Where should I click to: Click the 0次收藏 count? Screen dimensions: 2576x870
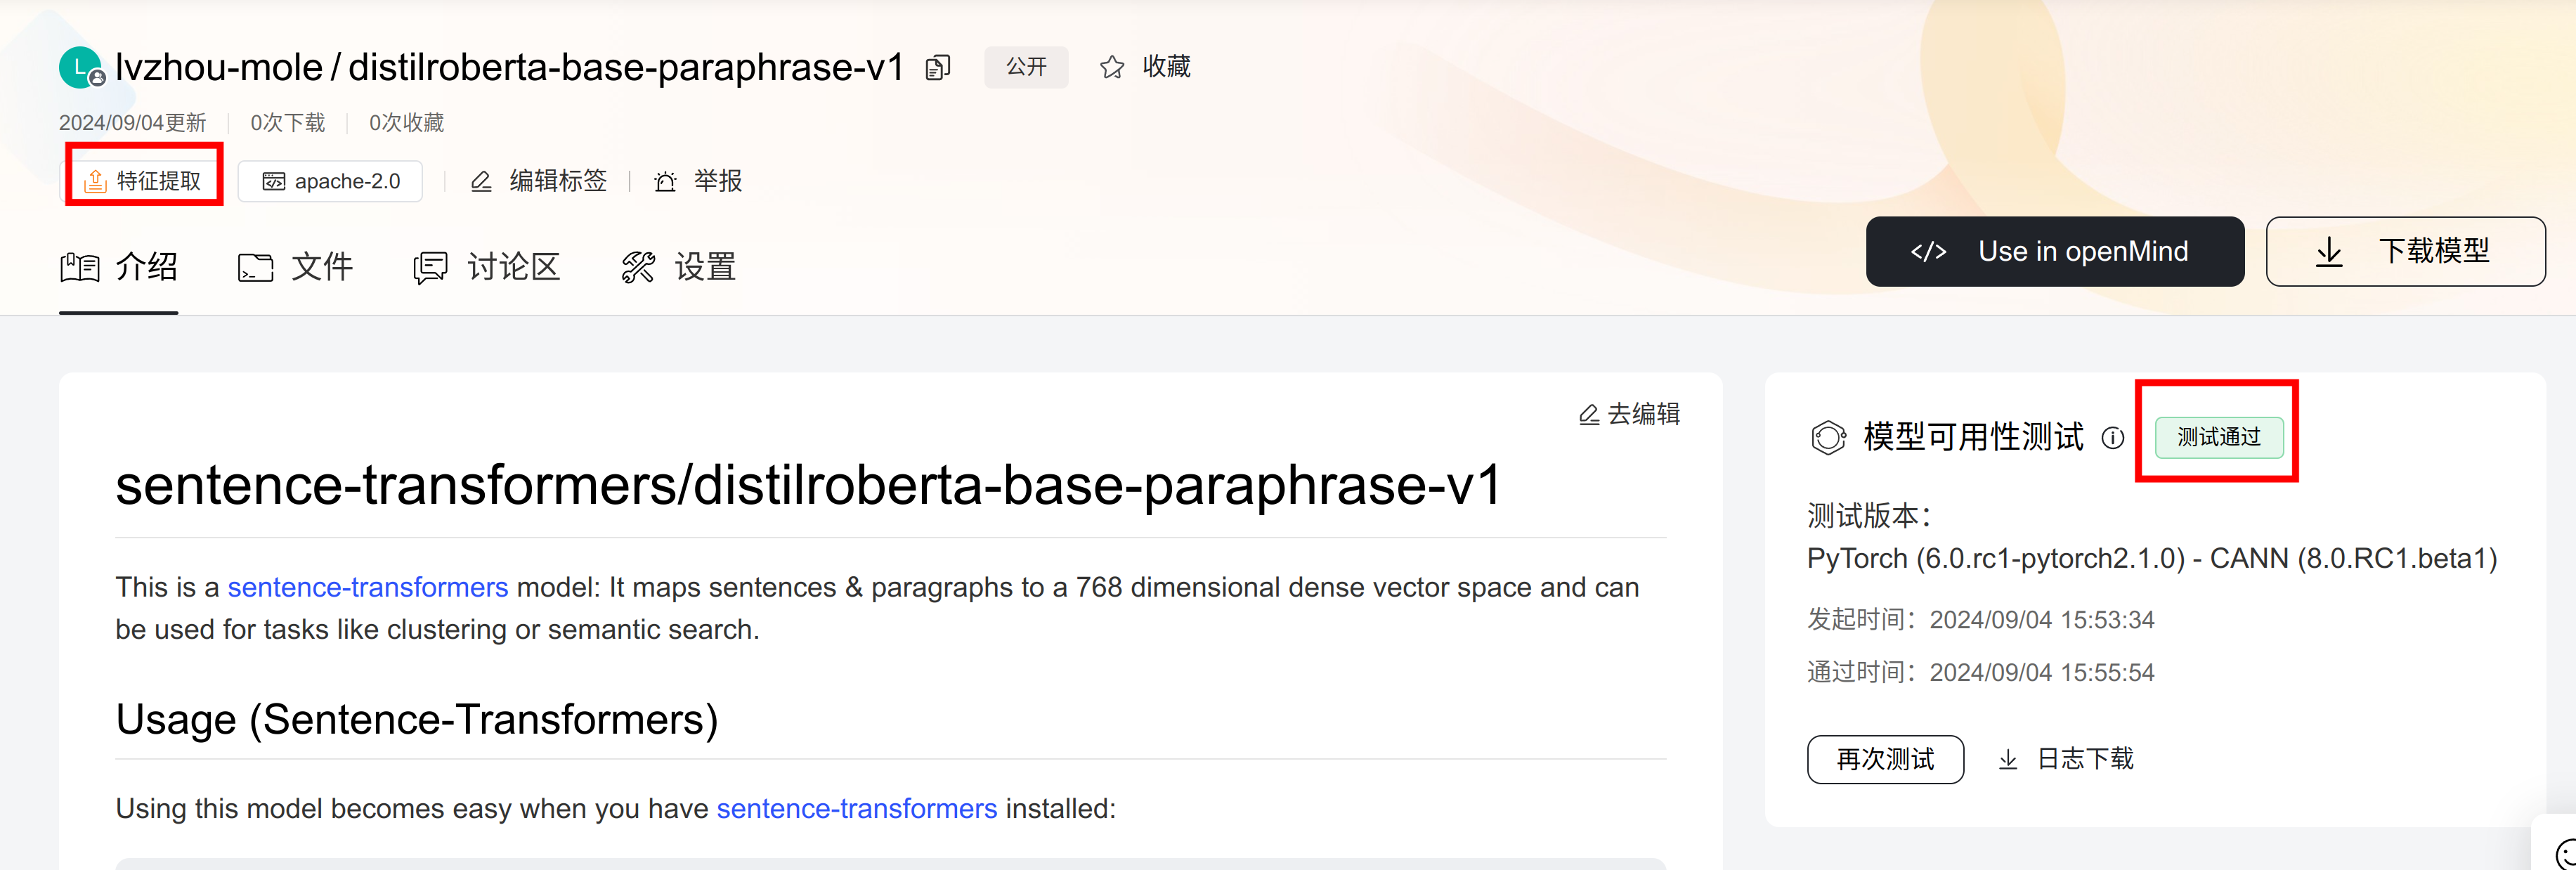point(407,123)
